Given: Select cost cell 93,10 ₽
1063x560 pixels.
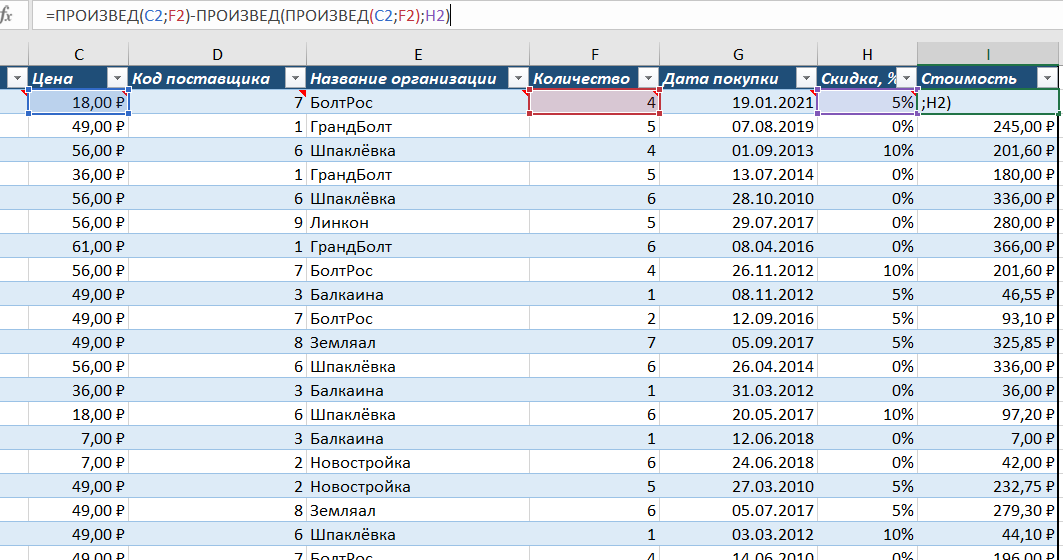Looking at the screenshot, I should coord(988,319).
